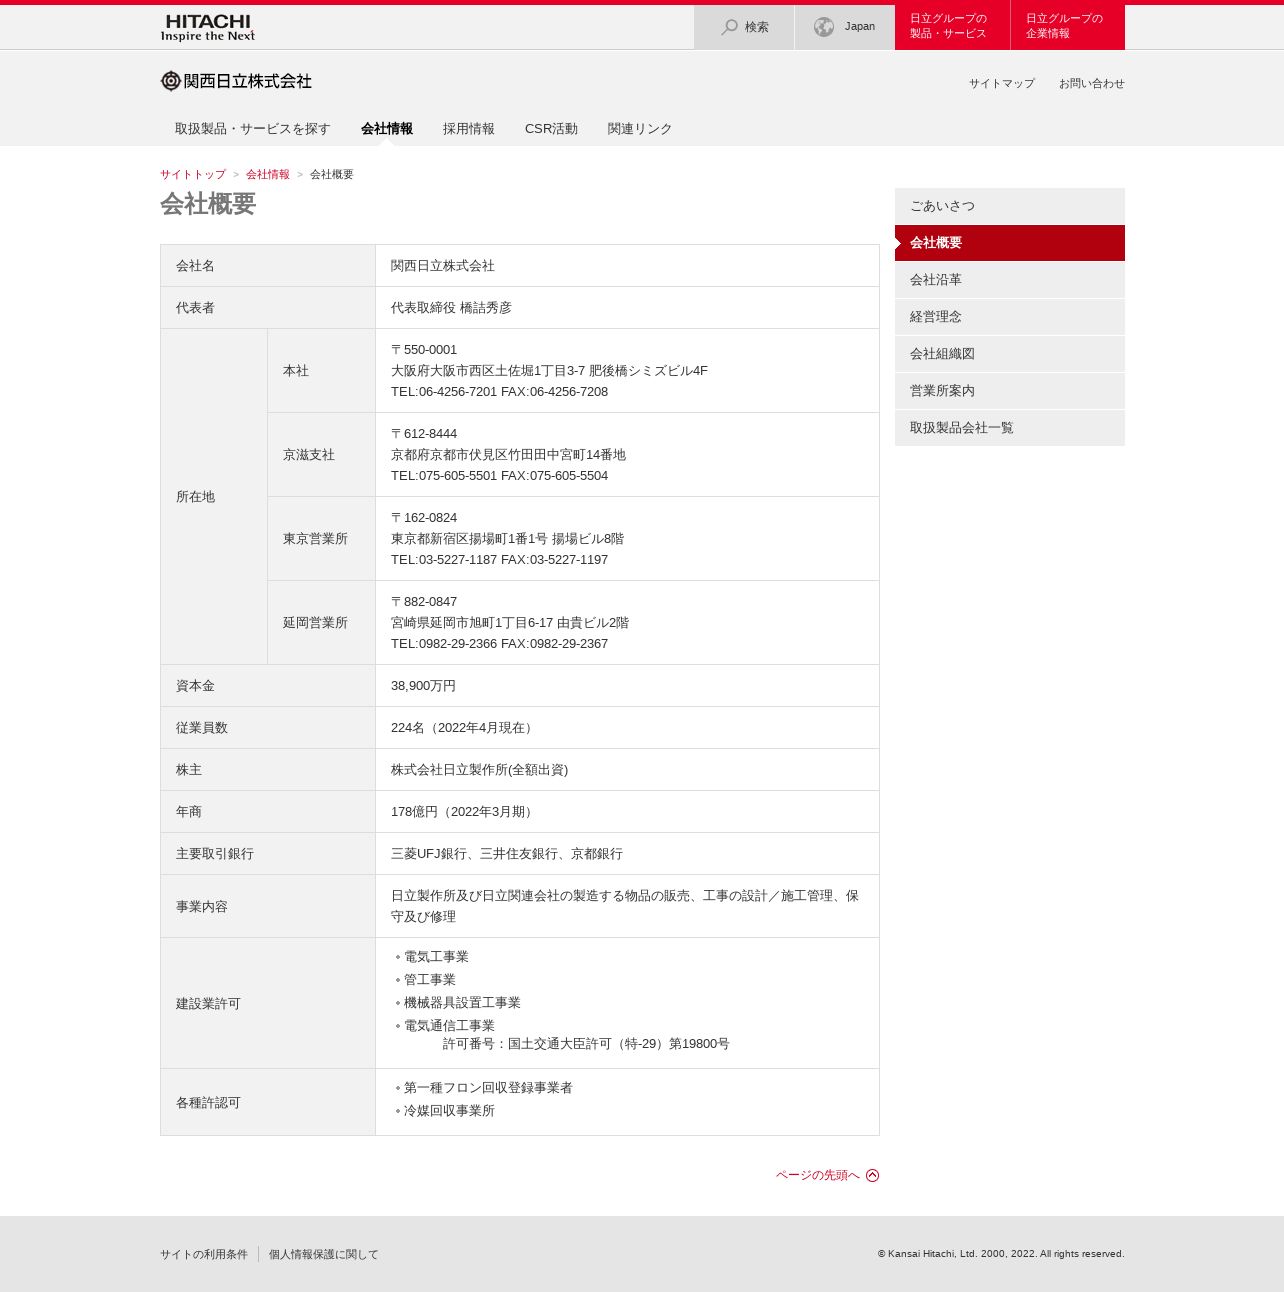
Task: Open the サイトマップ link
Action: (x=1002, y=84)
